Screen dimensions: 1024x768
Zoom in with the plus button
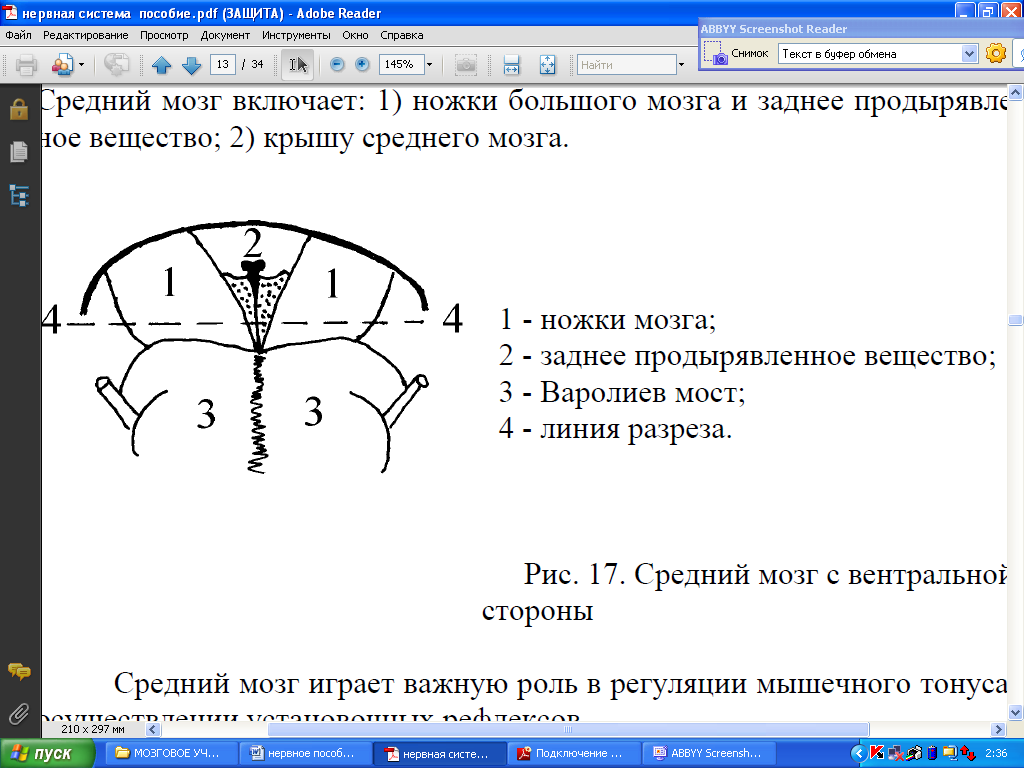(x=362, y=64)
